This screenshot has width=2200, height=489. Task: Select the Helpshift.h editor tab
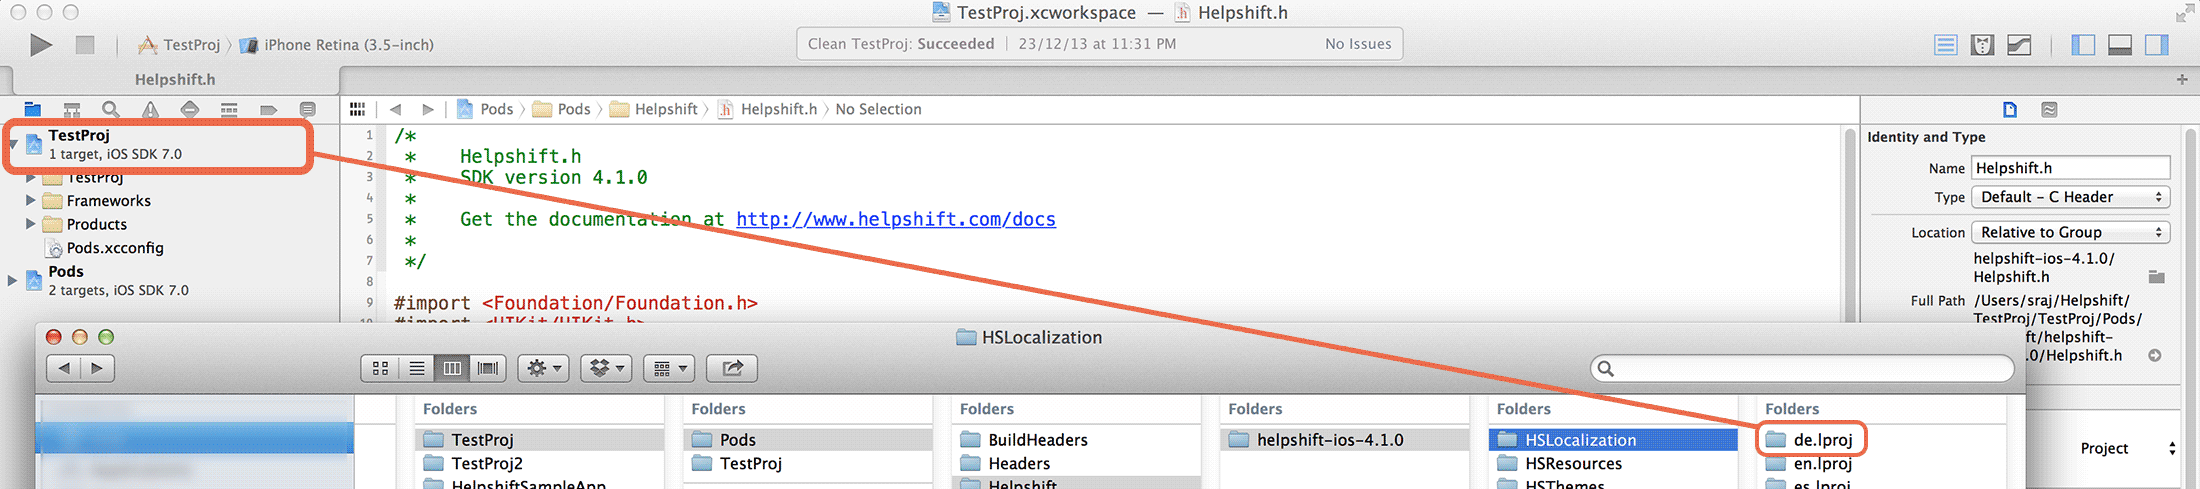click(175, 79)
